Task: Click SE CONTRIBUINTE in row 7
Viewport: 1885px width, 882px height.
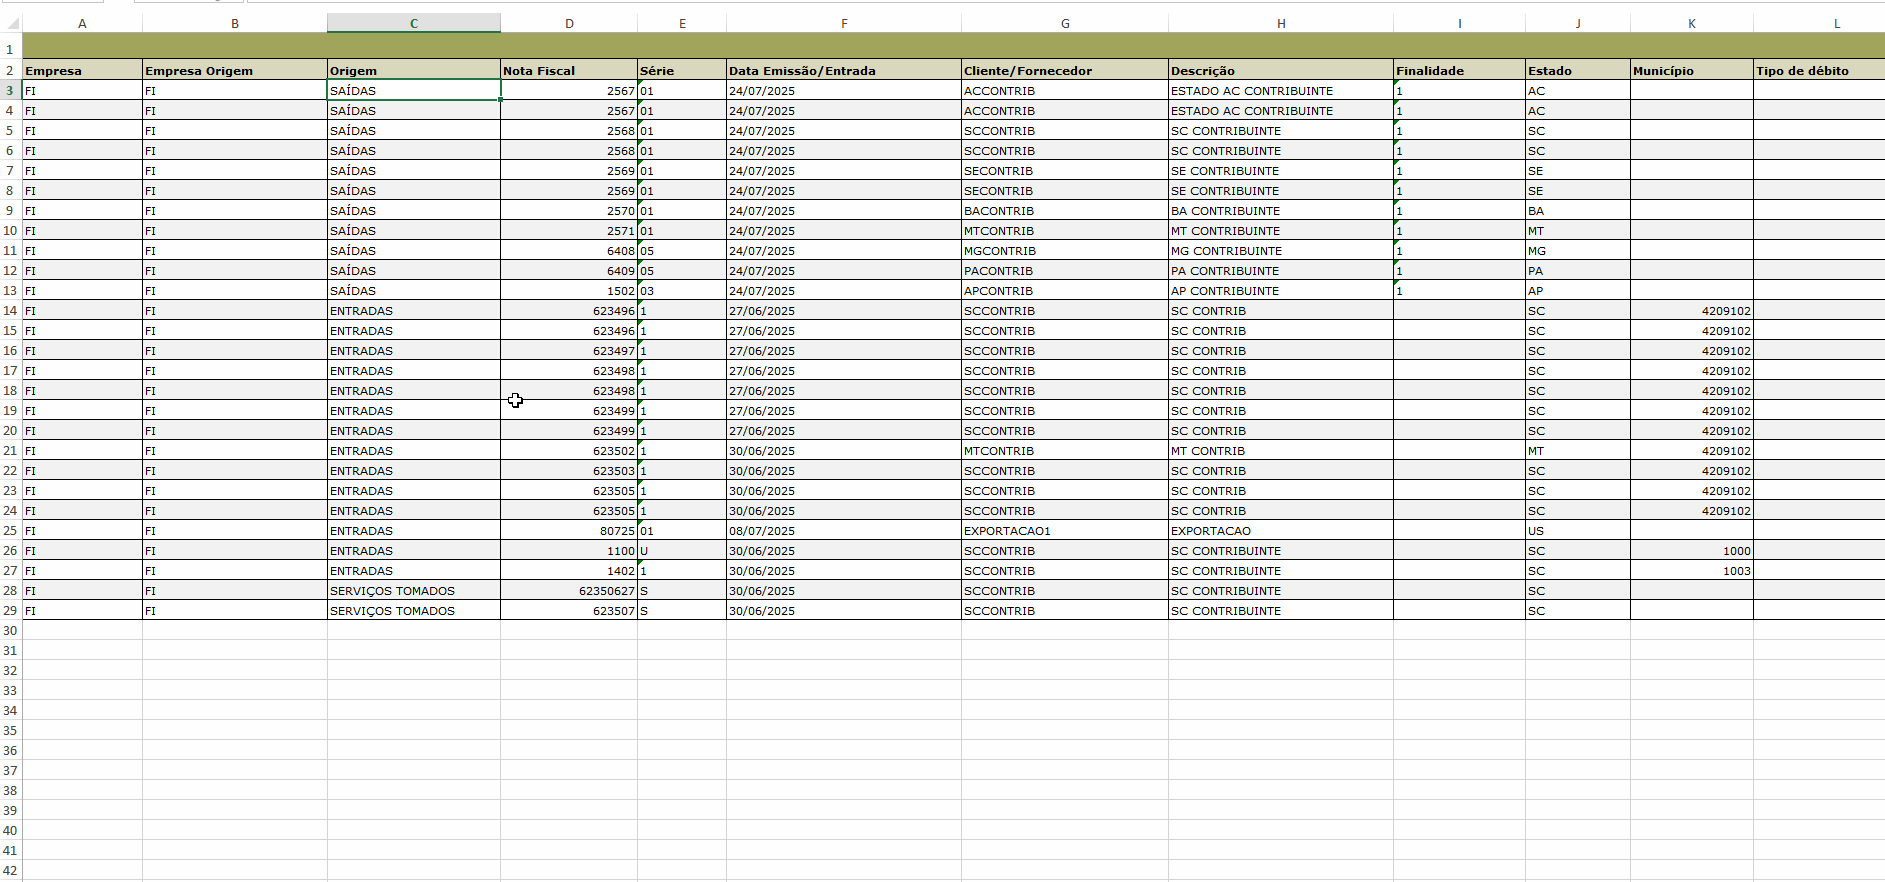Action: pos(1281,171)
